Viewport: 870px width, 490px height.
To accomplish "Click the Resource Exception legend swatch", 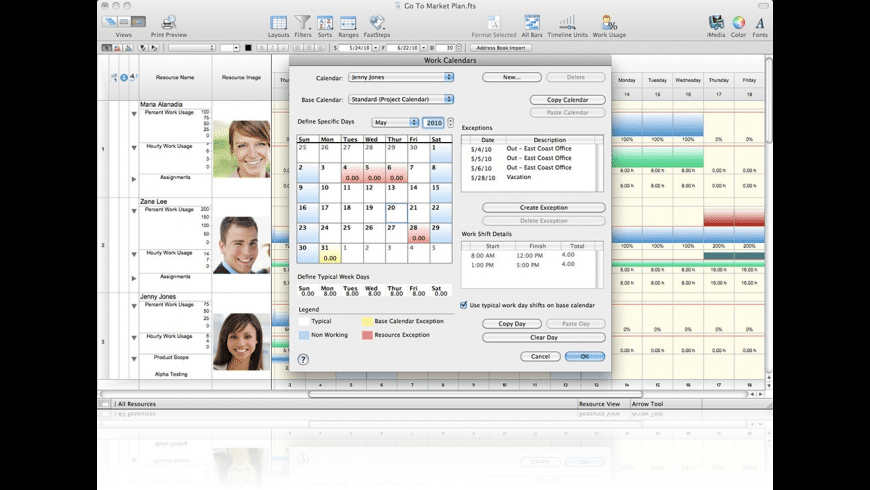I will (367, 335).
